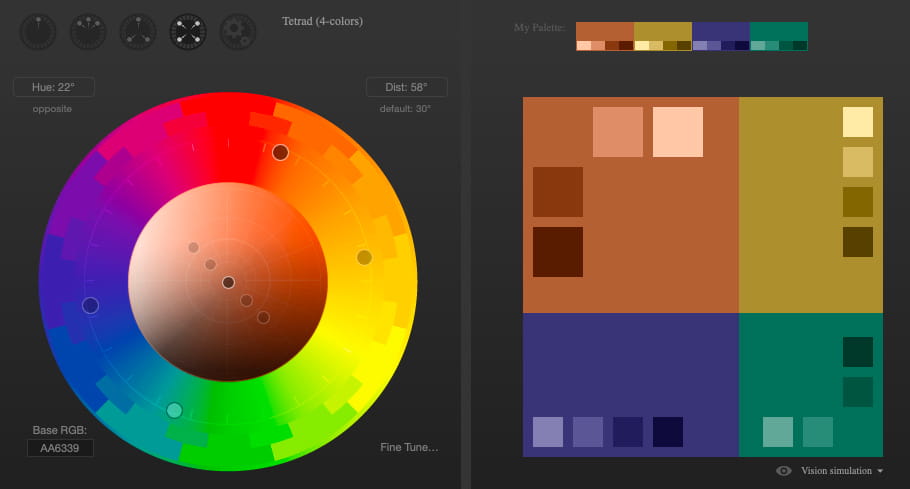Click the lightest shade dot in inner circle
Viewport: 910px width, 489px height.
click(x=193, y=248)
